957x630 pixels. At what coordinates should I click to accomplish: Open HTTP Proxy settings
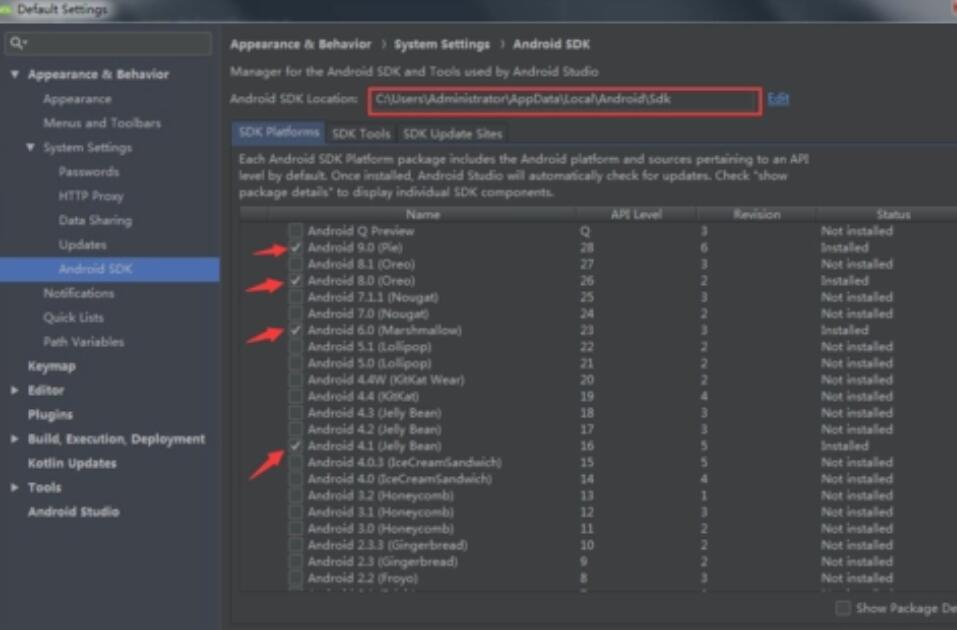tap(91, 197)
